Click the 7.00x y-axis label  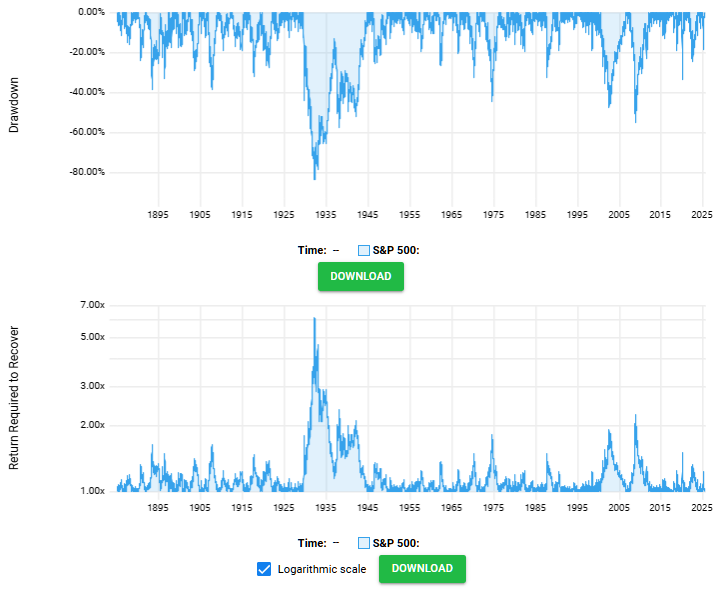[92, 304]
